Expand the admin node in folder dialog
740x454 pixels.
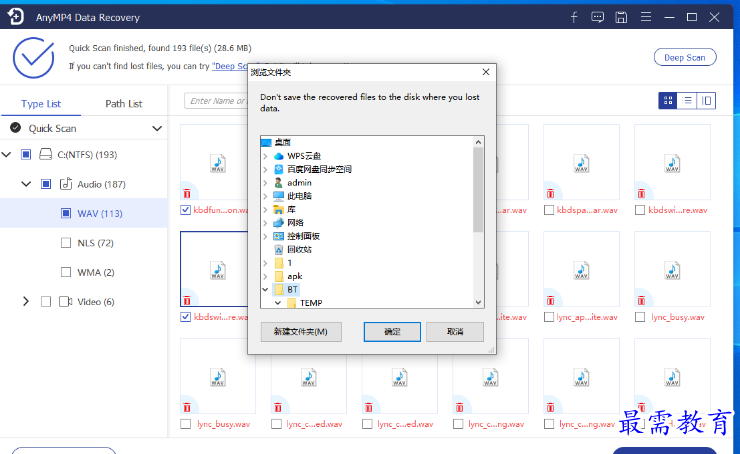265,183
